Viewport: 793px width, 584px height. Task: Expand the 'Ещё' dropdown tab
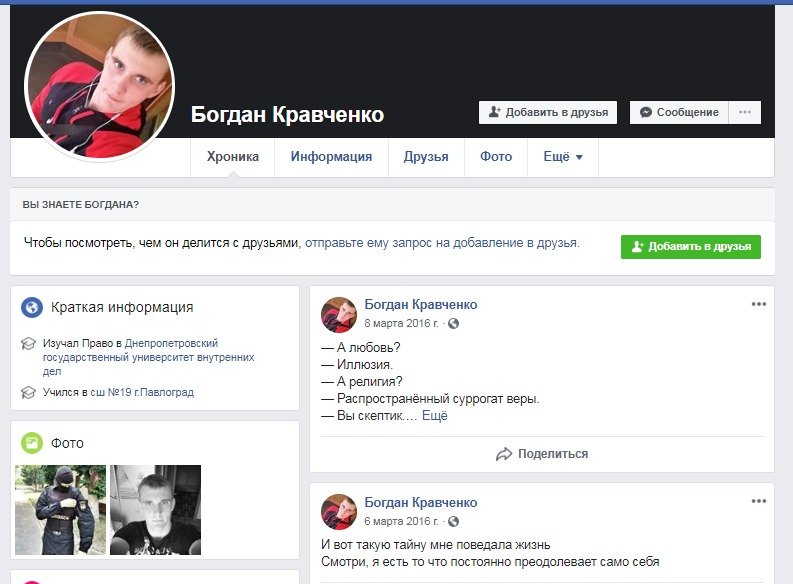click(562, 157)
